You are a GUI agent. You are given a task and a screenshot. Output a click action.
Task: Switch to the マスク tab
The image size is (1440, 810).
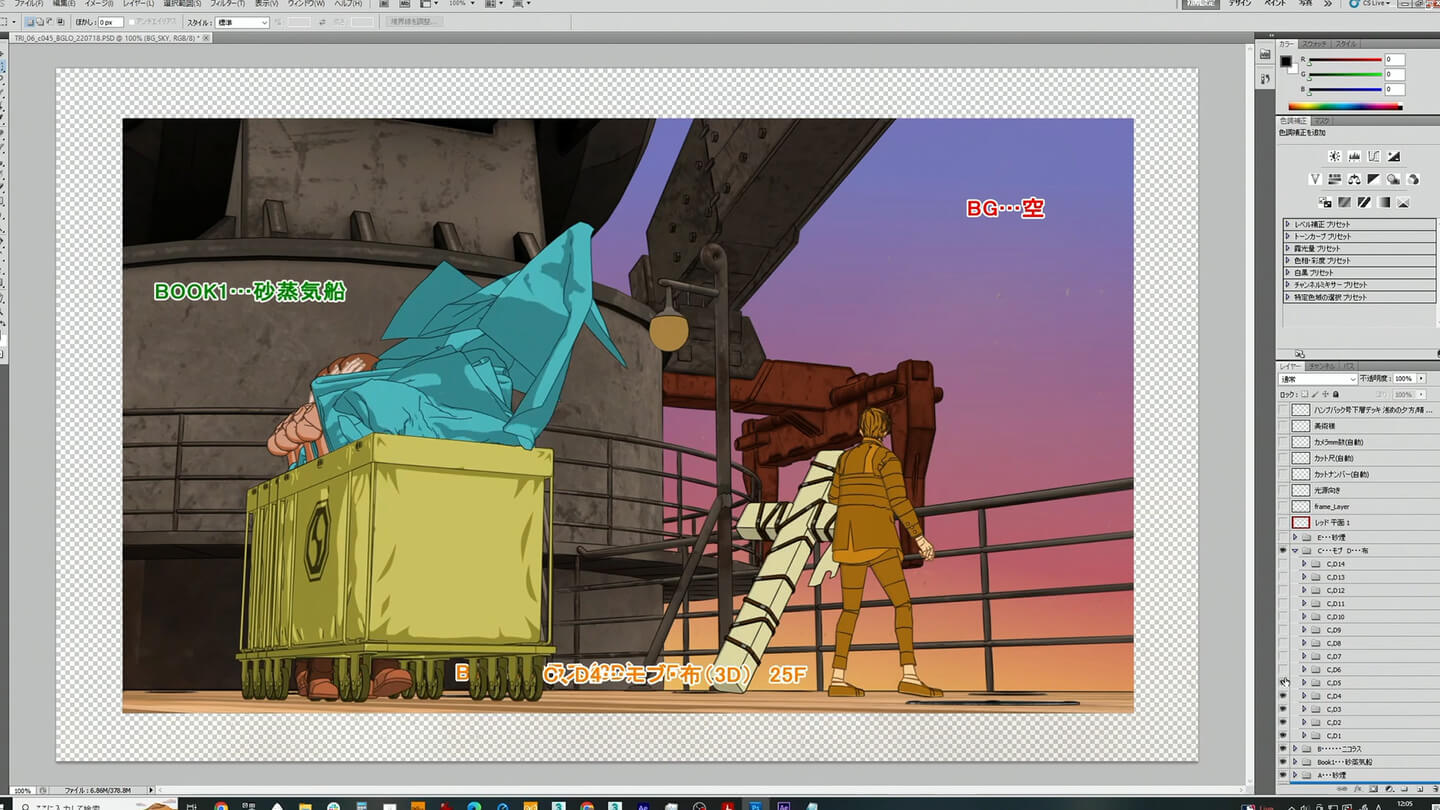tap(1322, 121)
